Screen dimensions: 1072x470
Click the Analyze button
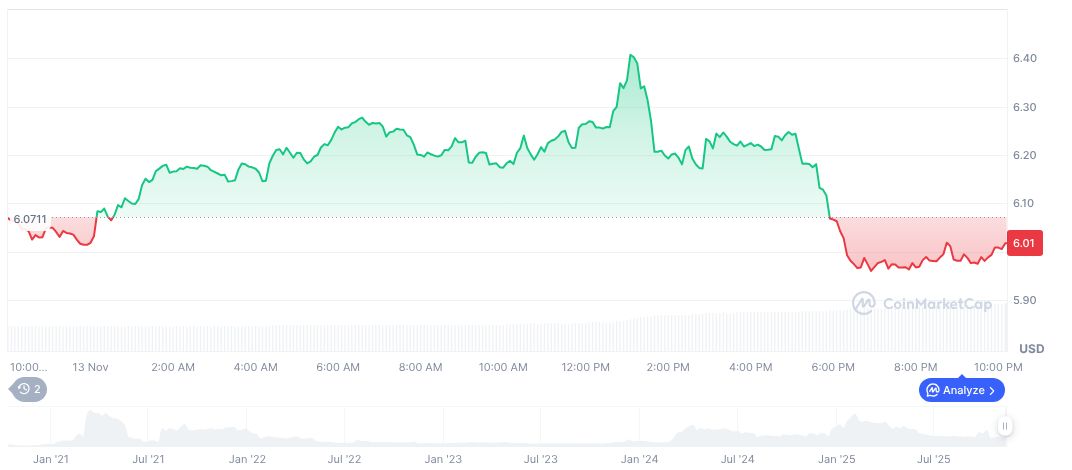(x=961, y=390)
